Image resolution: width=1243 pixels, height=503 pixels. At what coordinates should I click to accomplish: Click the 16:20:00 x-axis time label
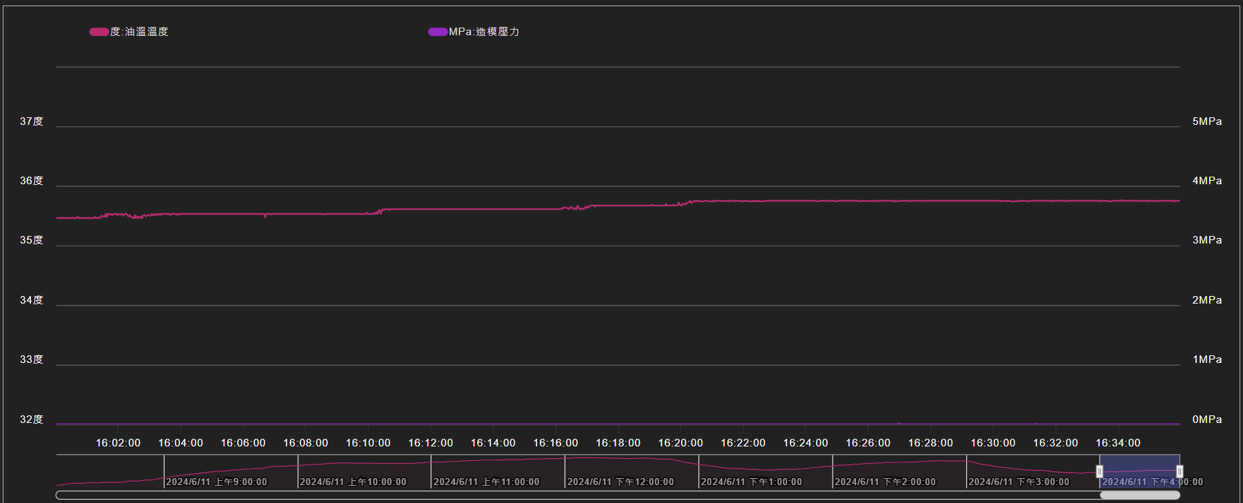680,443
